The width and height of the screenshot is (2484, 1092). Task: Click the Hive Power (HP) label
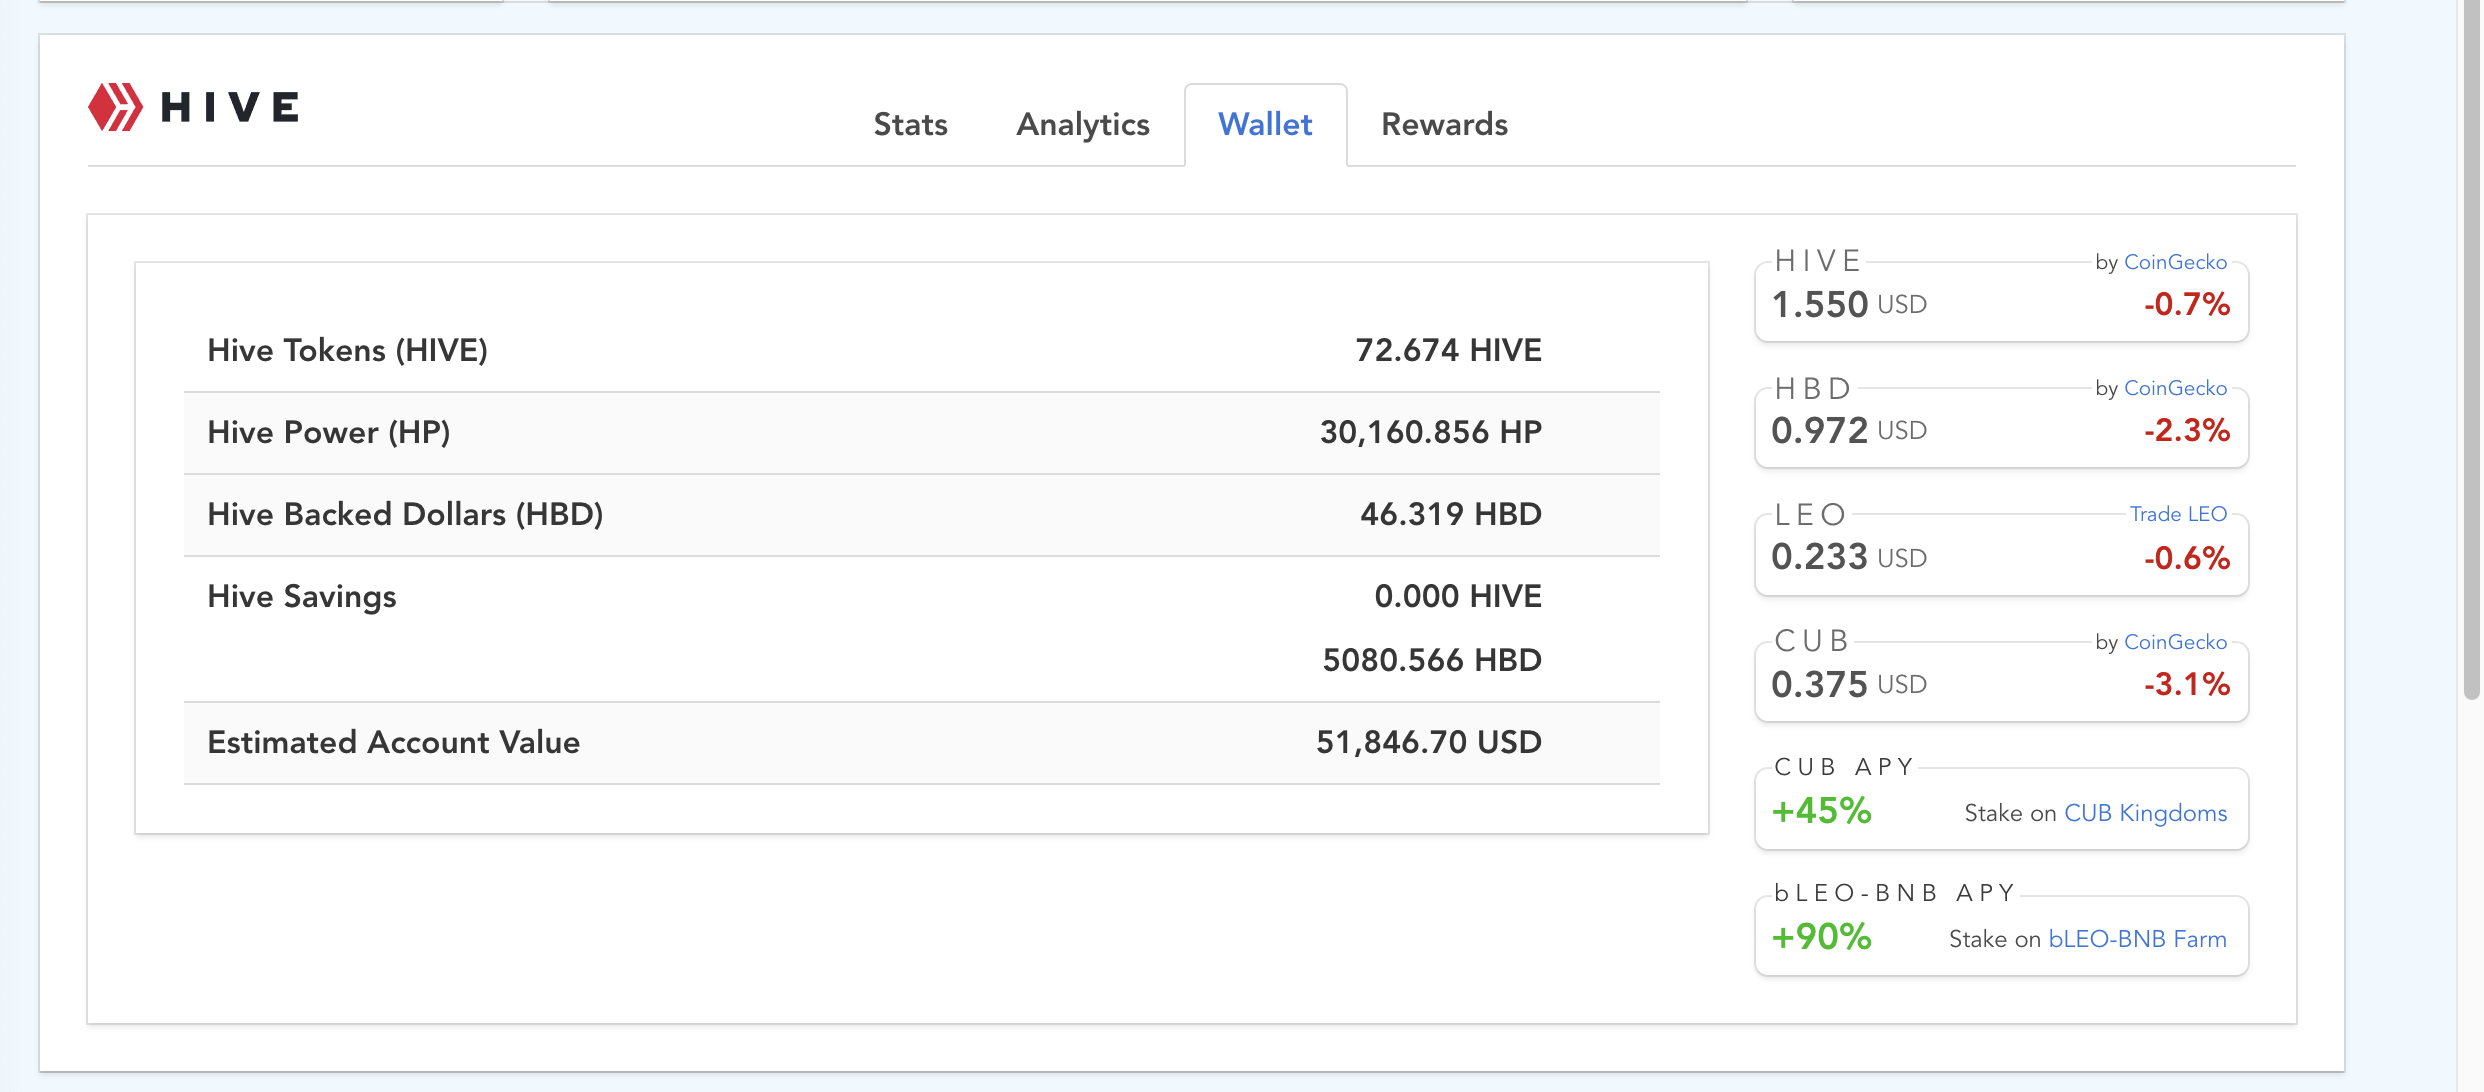328,432
